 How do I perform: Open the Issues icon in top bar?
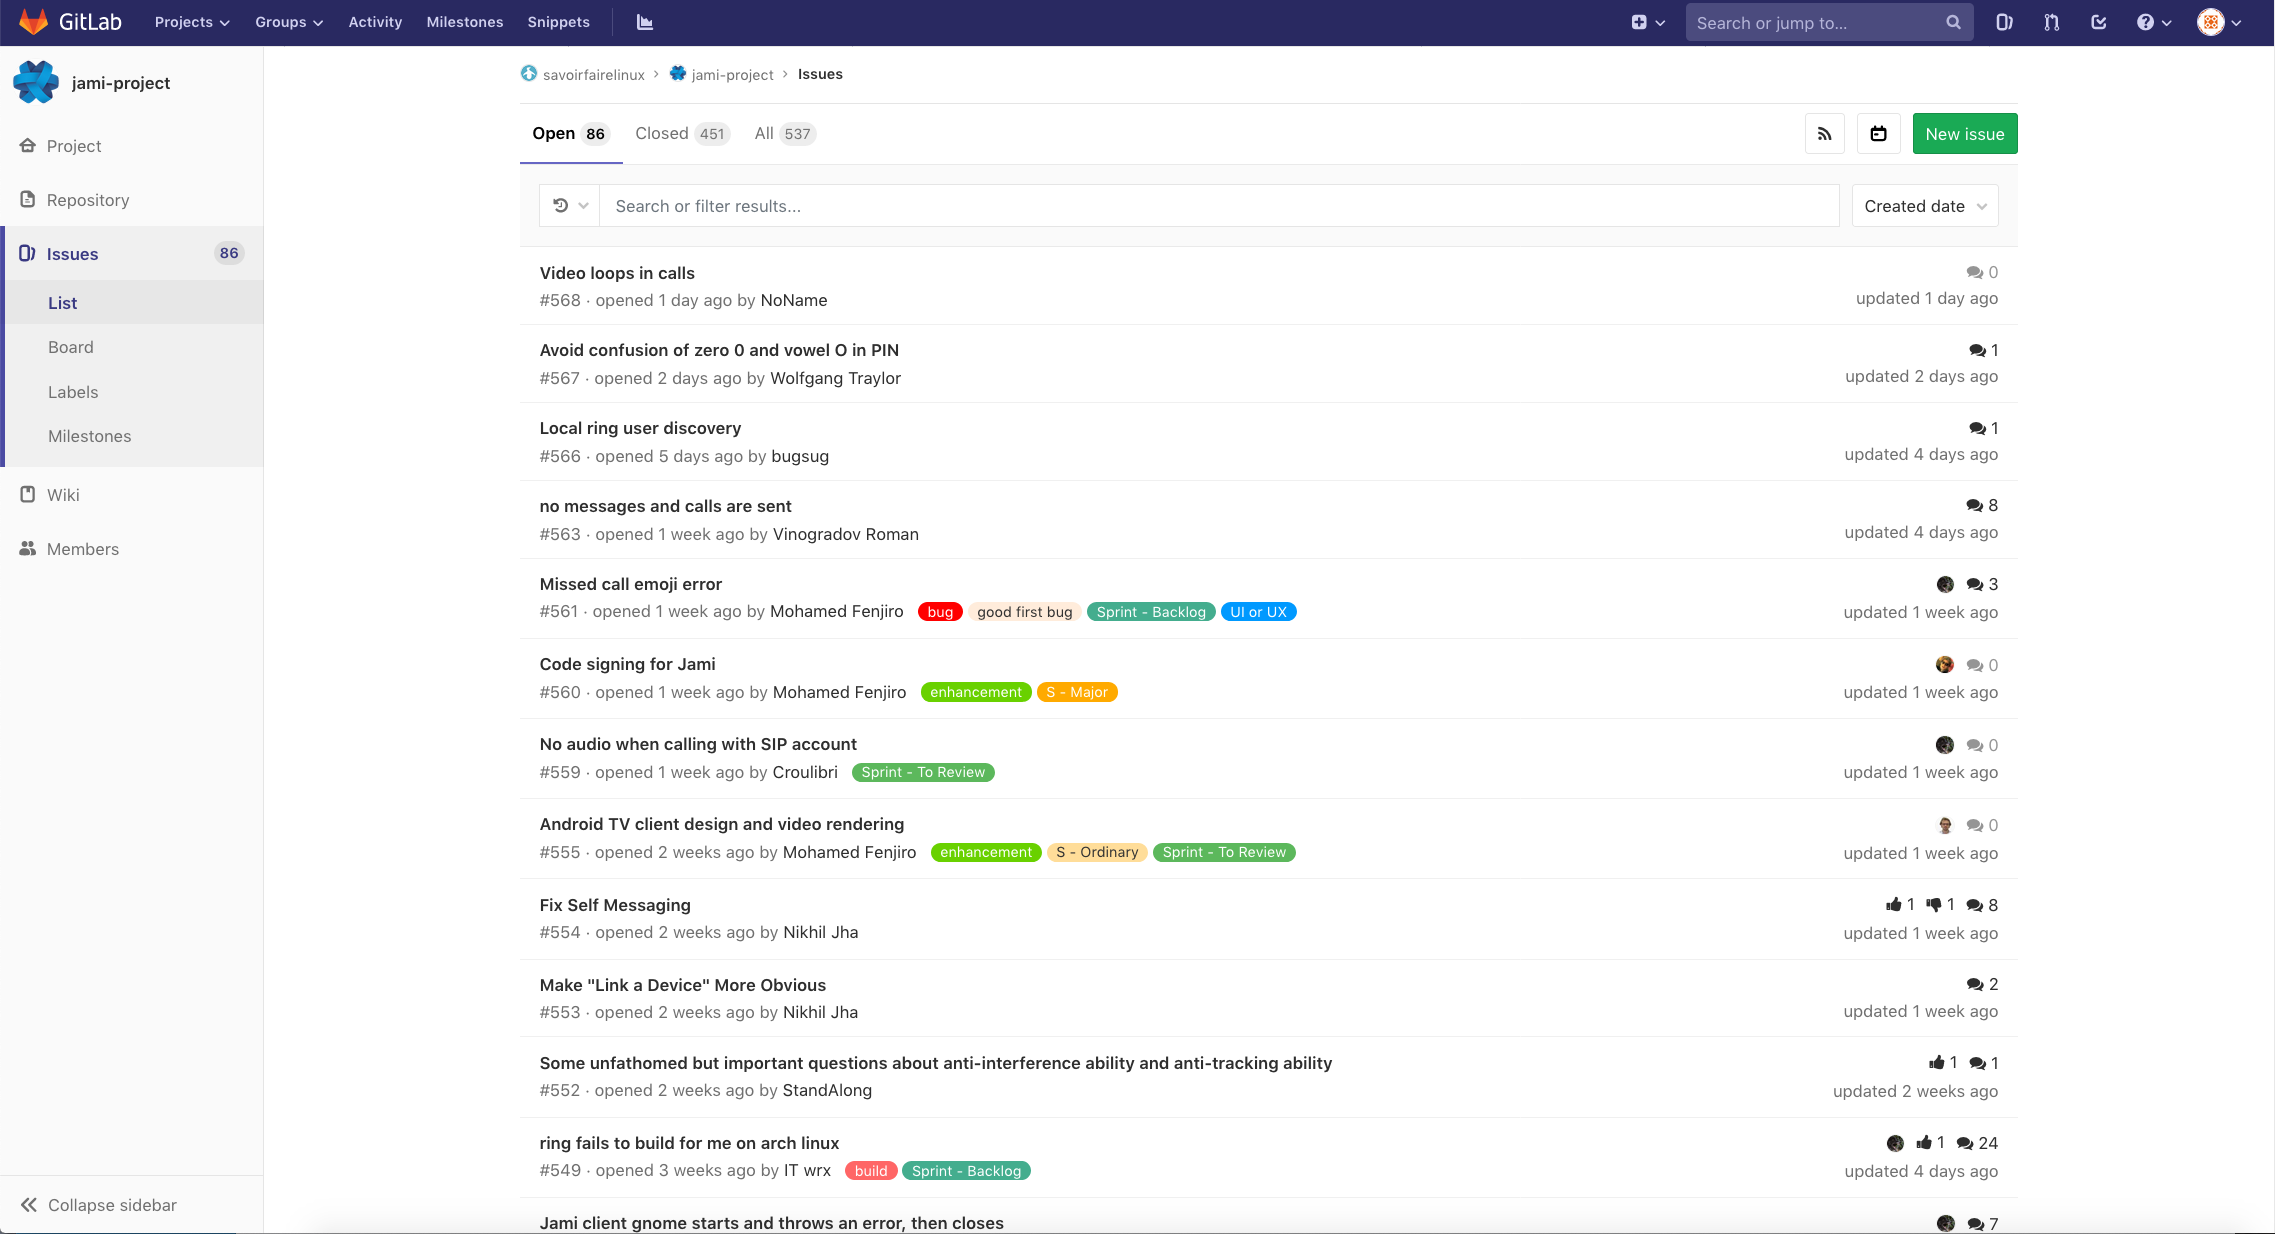[x=2004, y=22]
